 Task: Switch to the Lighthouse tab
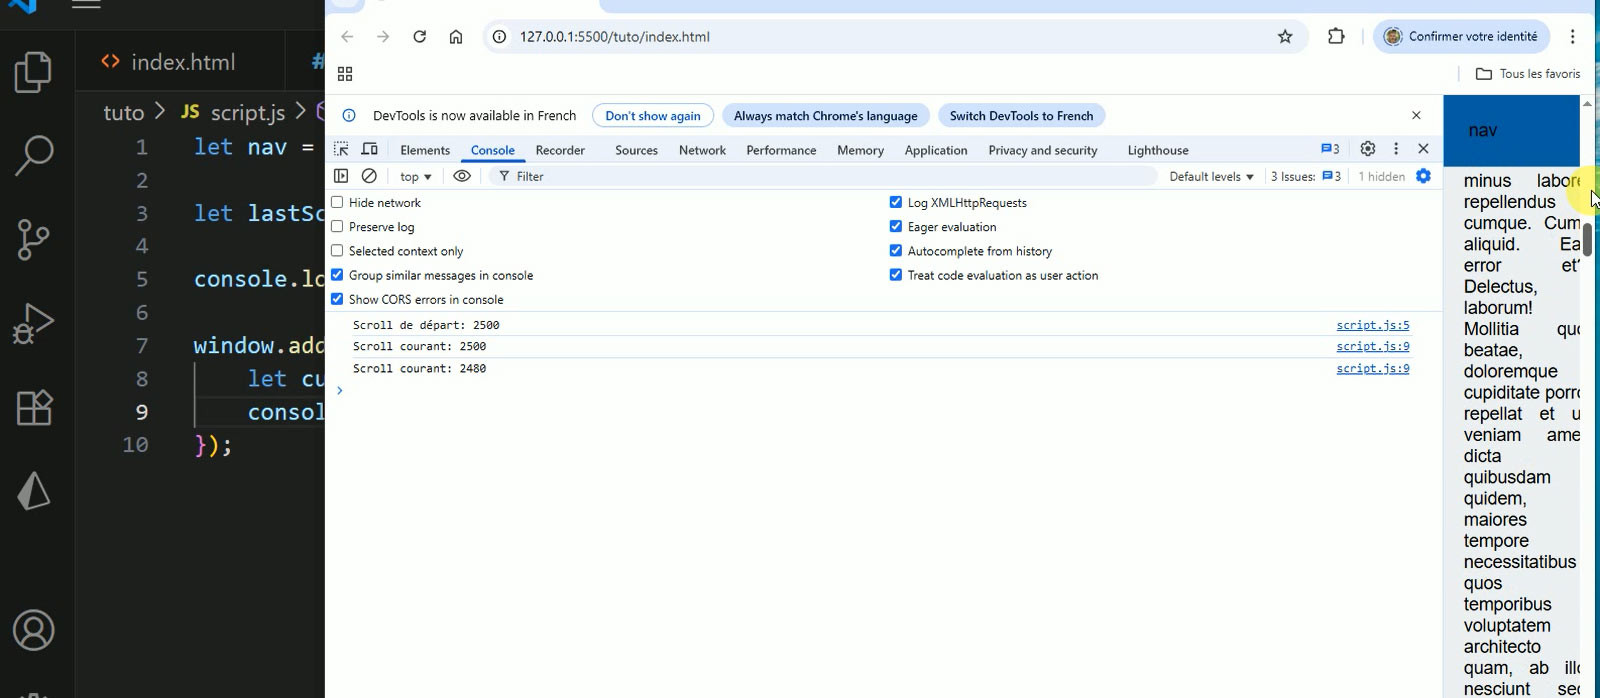(x=1158, y=150)
